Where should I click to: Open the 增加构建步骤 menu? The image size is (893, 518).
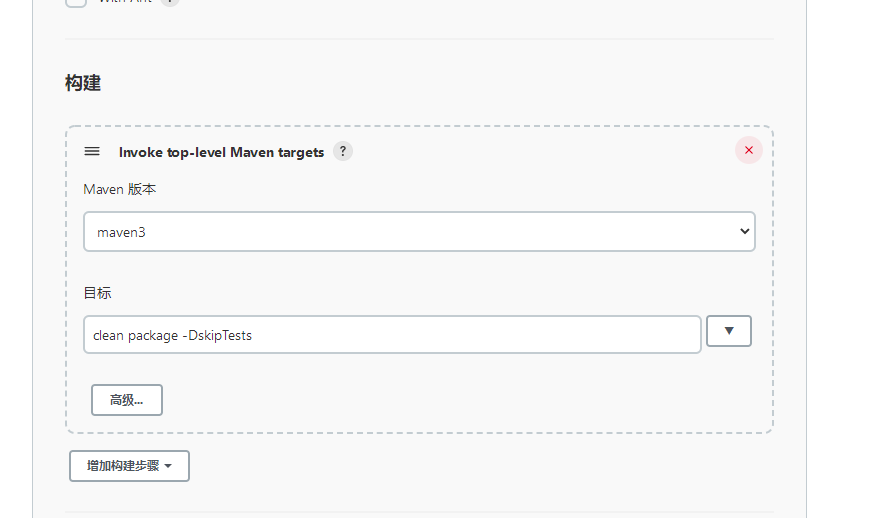(x=123, y=466)
